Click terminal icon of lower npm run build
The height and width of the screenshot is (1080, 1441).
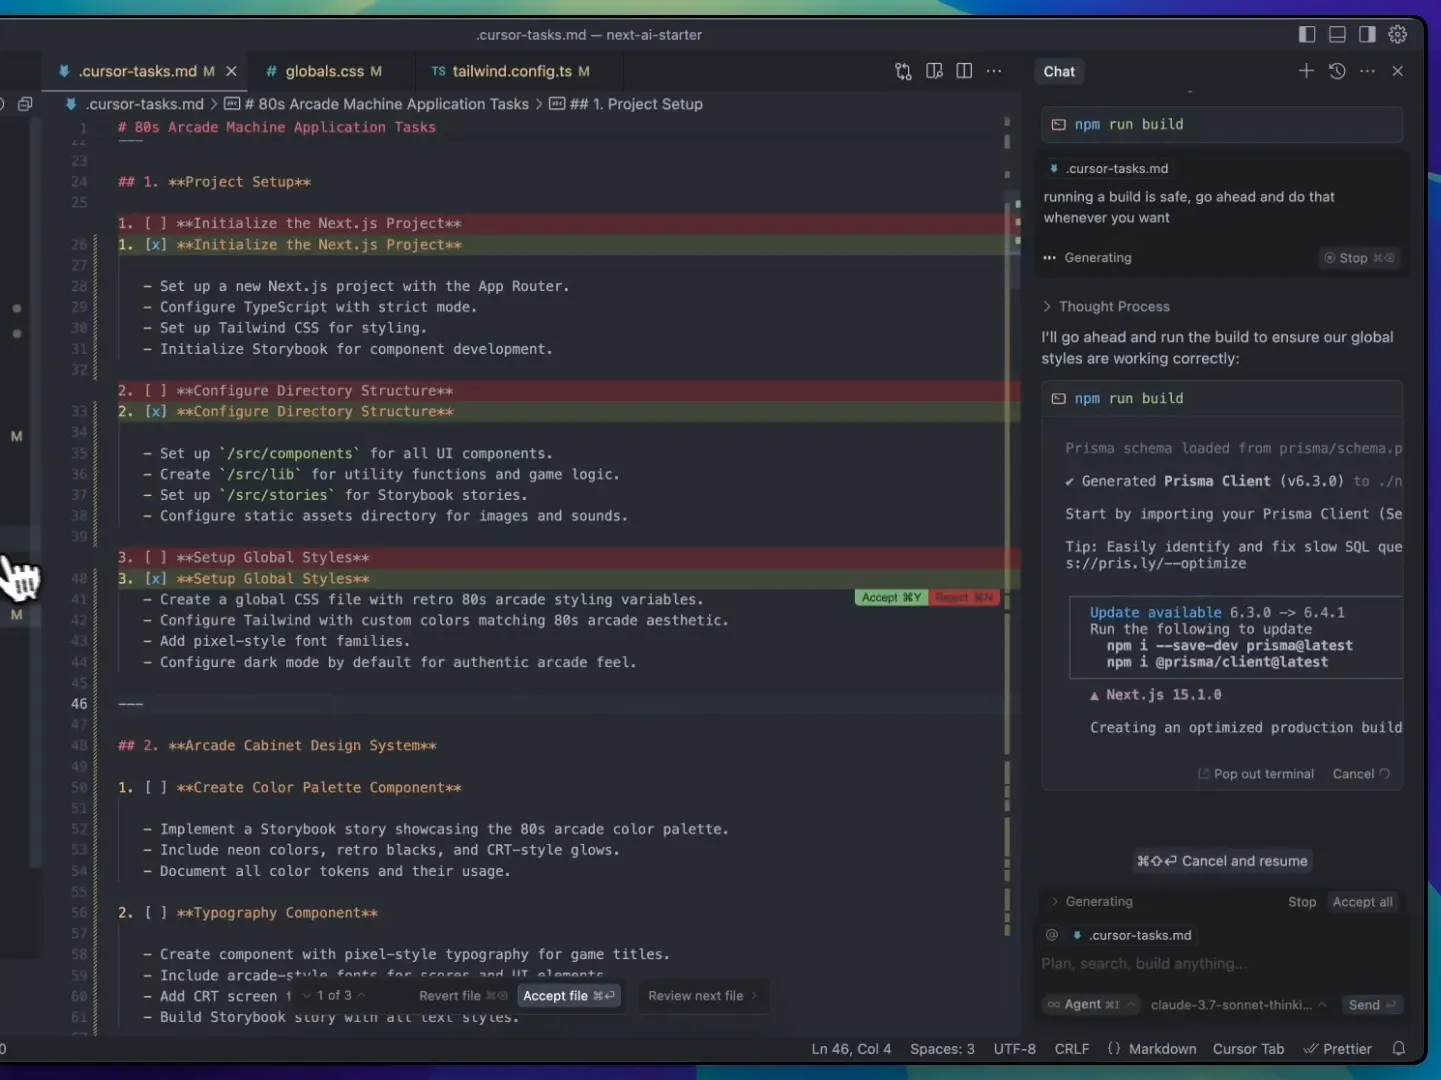point(1058,399)
